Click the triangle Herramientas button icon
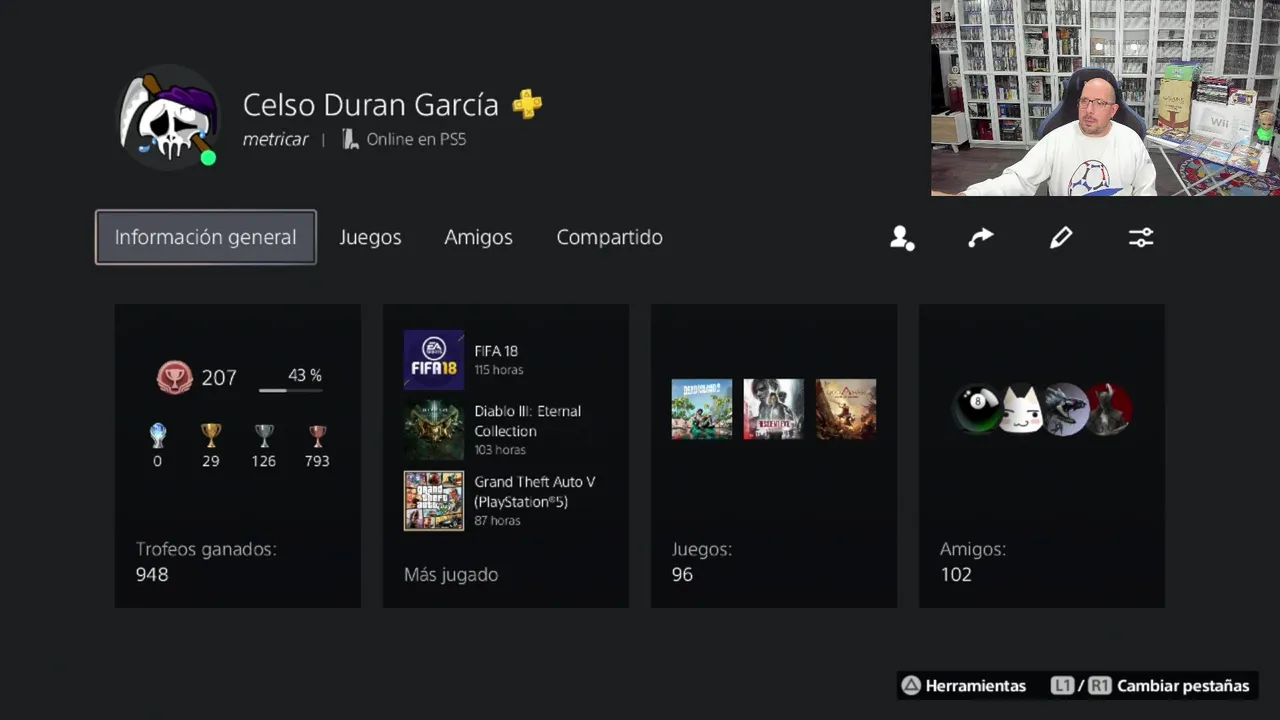1280x720 pixels. [911, 686]
